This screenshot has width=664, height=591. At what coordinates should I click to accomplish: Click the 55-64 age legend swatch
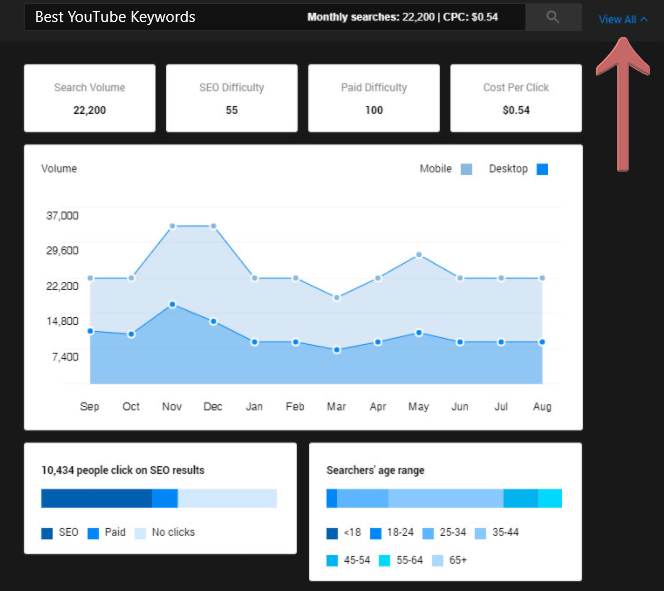[x=384, y=561]
